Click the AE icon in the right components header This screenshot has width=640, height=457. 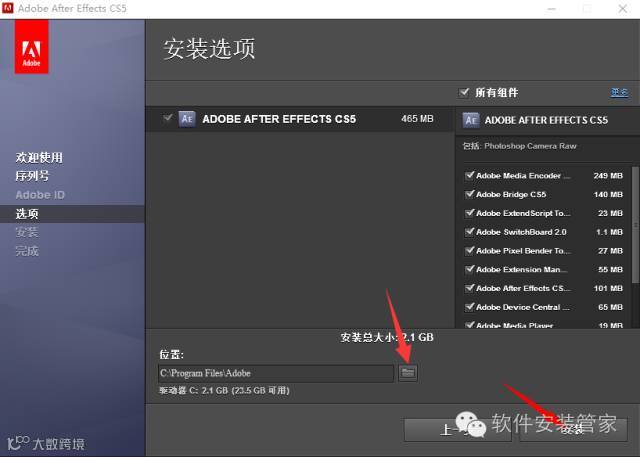(x=471, y=120)
